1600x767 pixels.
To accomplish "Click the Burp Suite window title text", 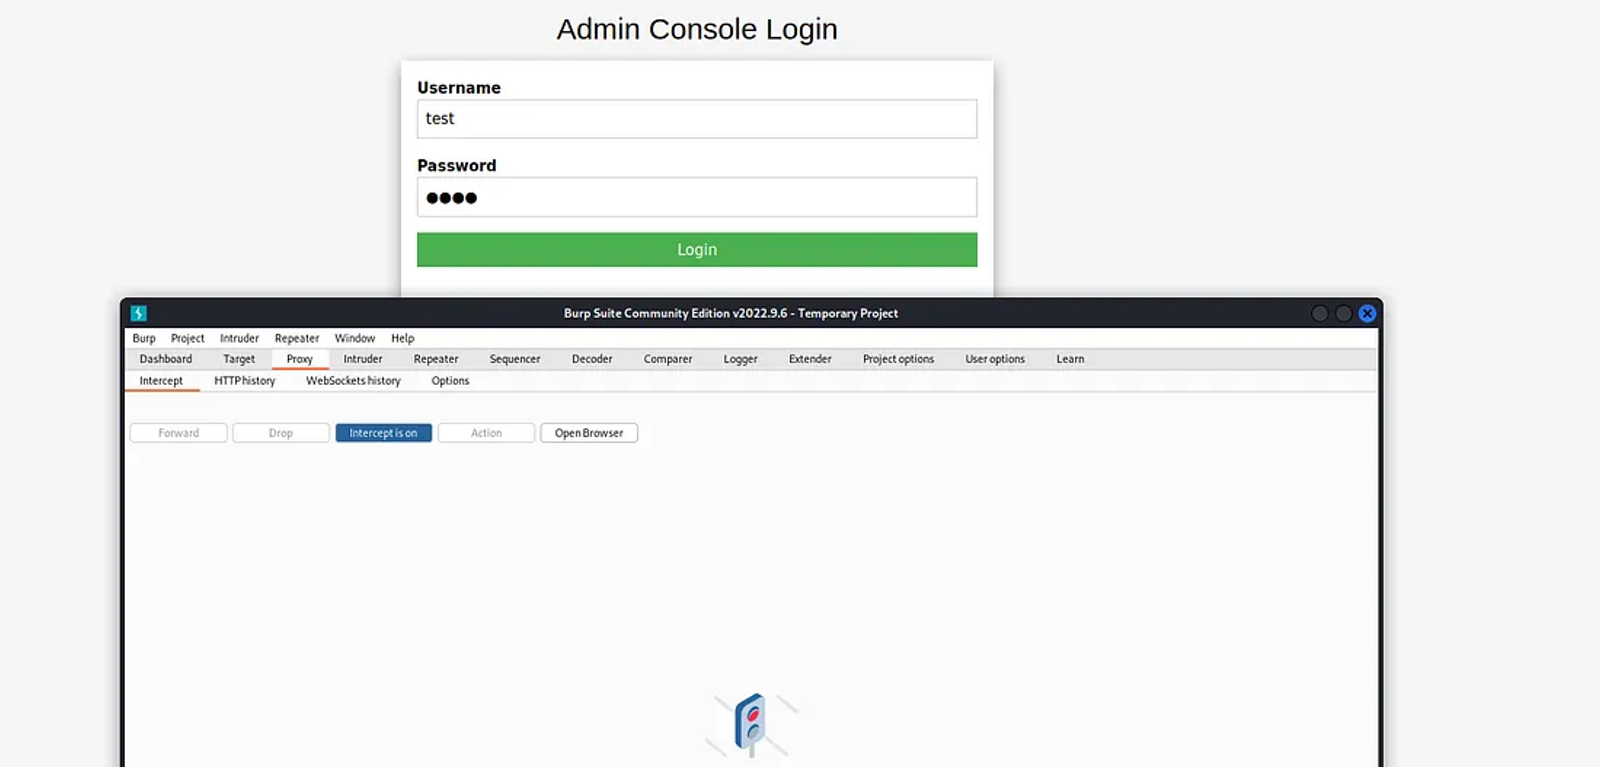I will point(731,313).
